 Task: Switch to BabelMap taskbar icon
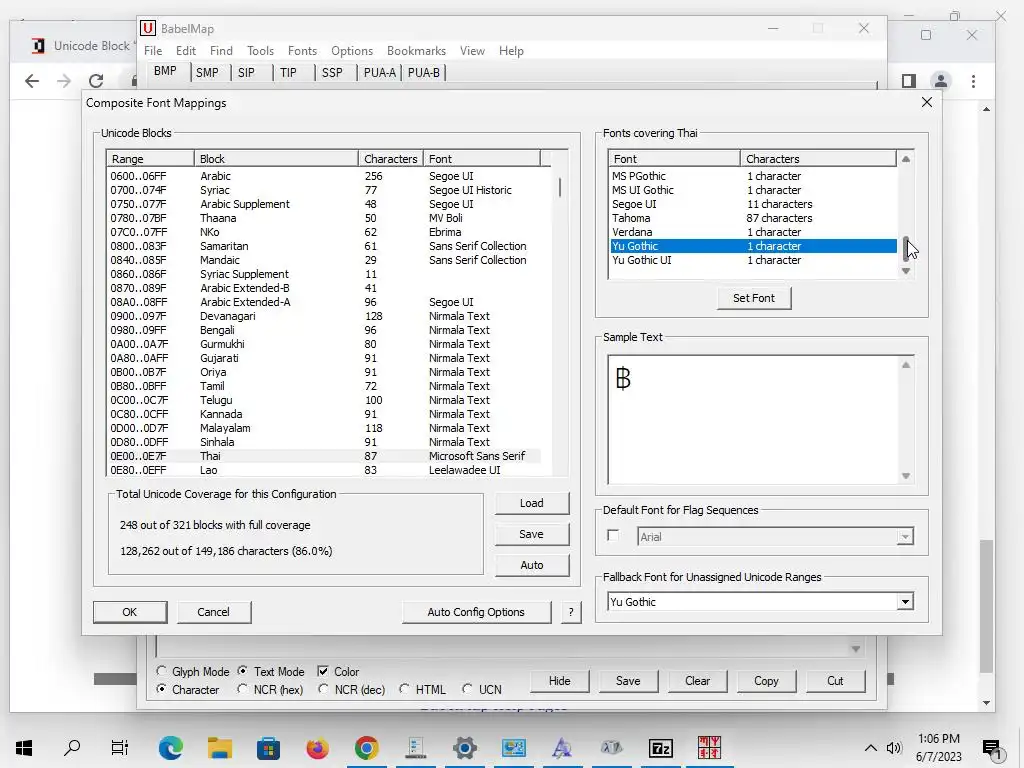709,748
